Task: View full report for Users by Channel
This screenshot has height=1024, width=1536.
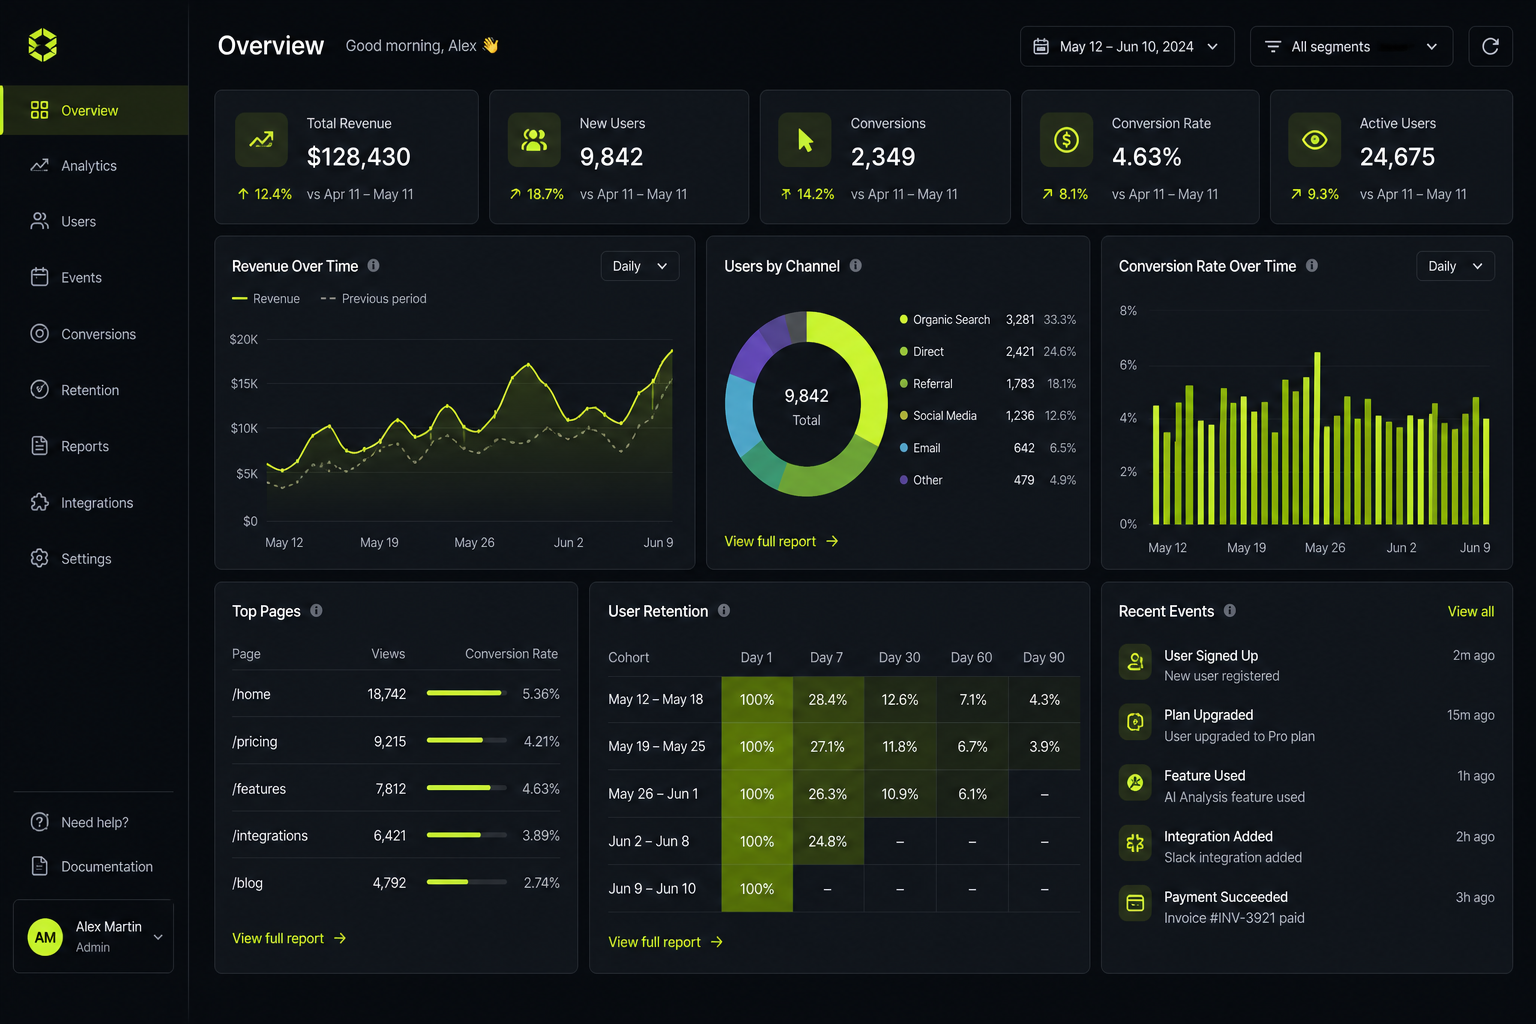Action: click(x=781, y=541)
